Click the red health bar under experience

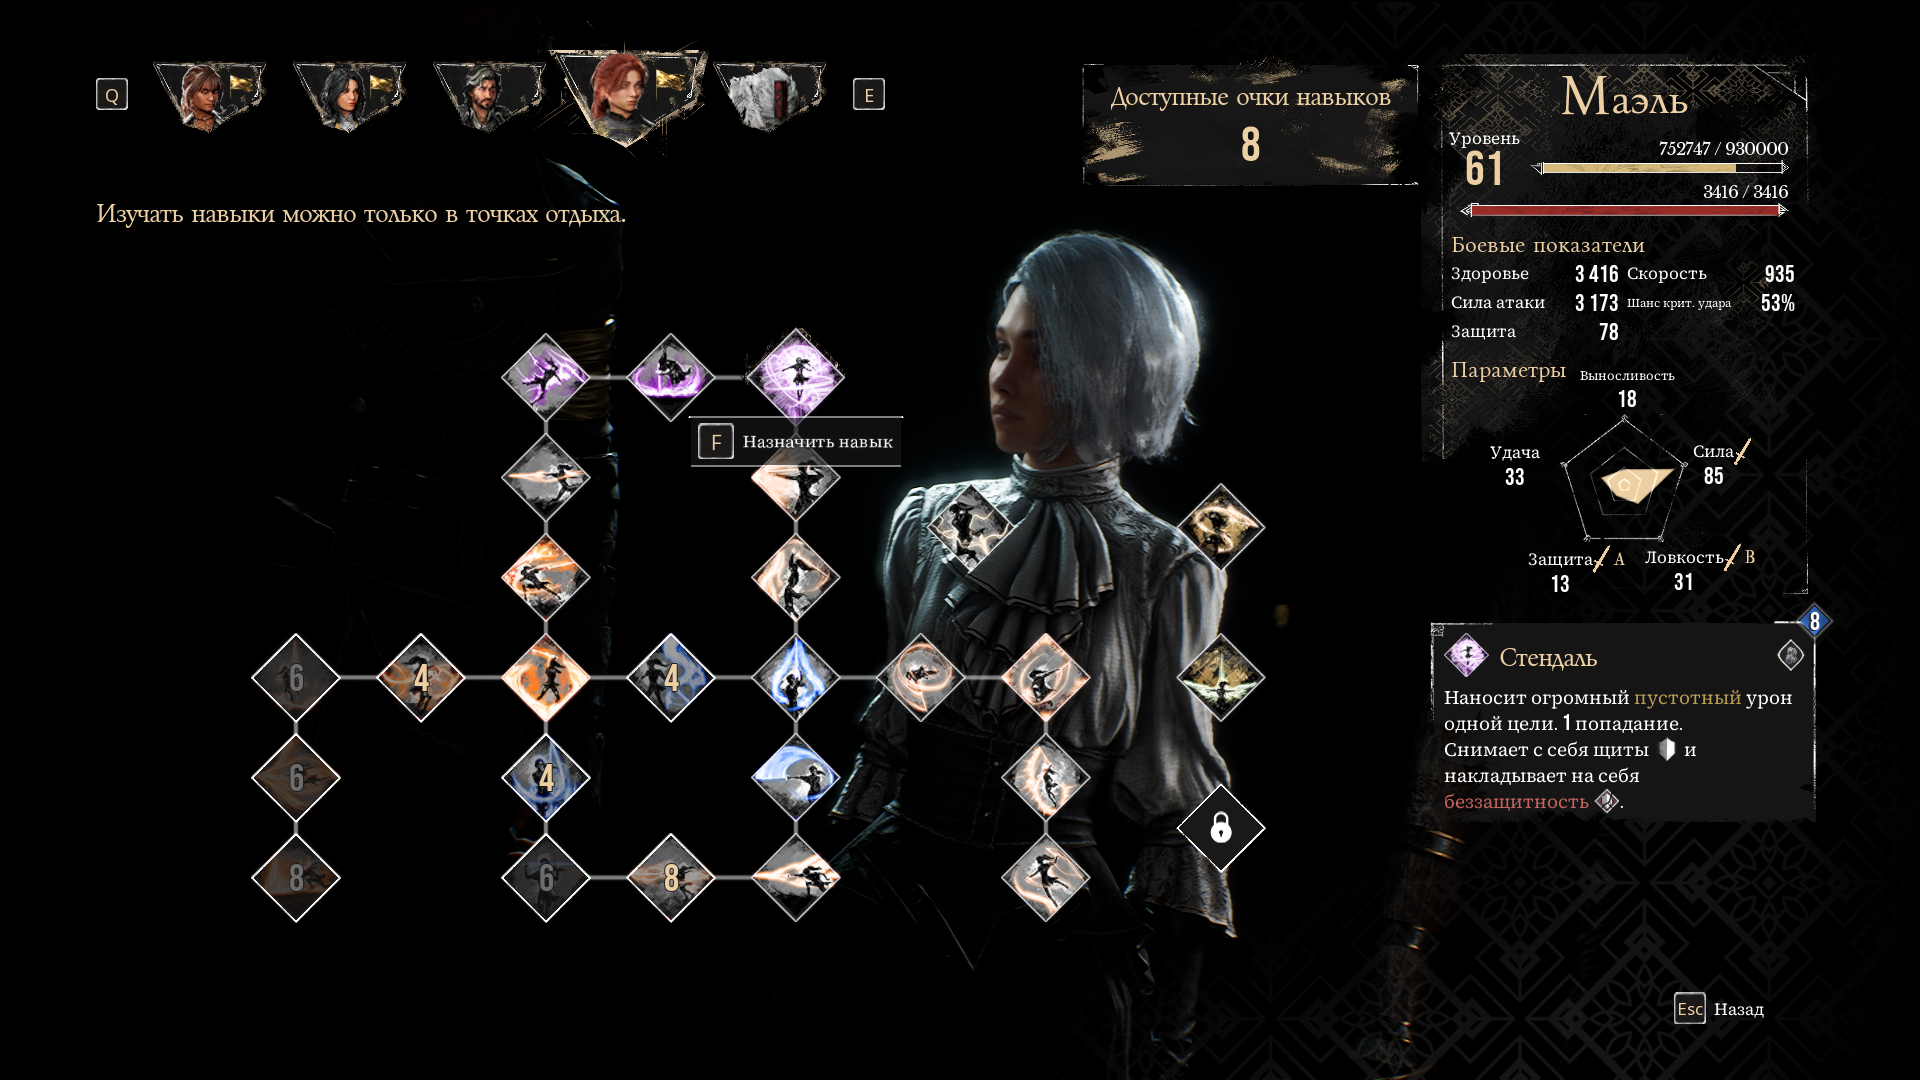coord(1625,210)
